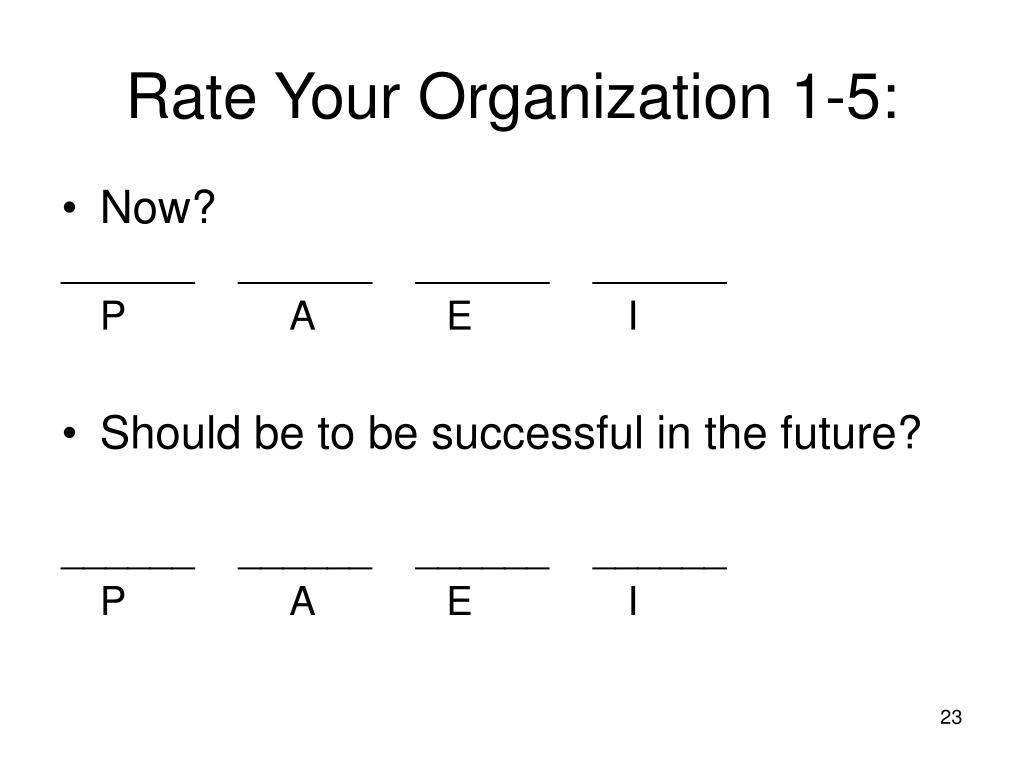The height and width of the screenshot is (768, 1024).
Task: Select the letter P in the future row
Action: 113,601
